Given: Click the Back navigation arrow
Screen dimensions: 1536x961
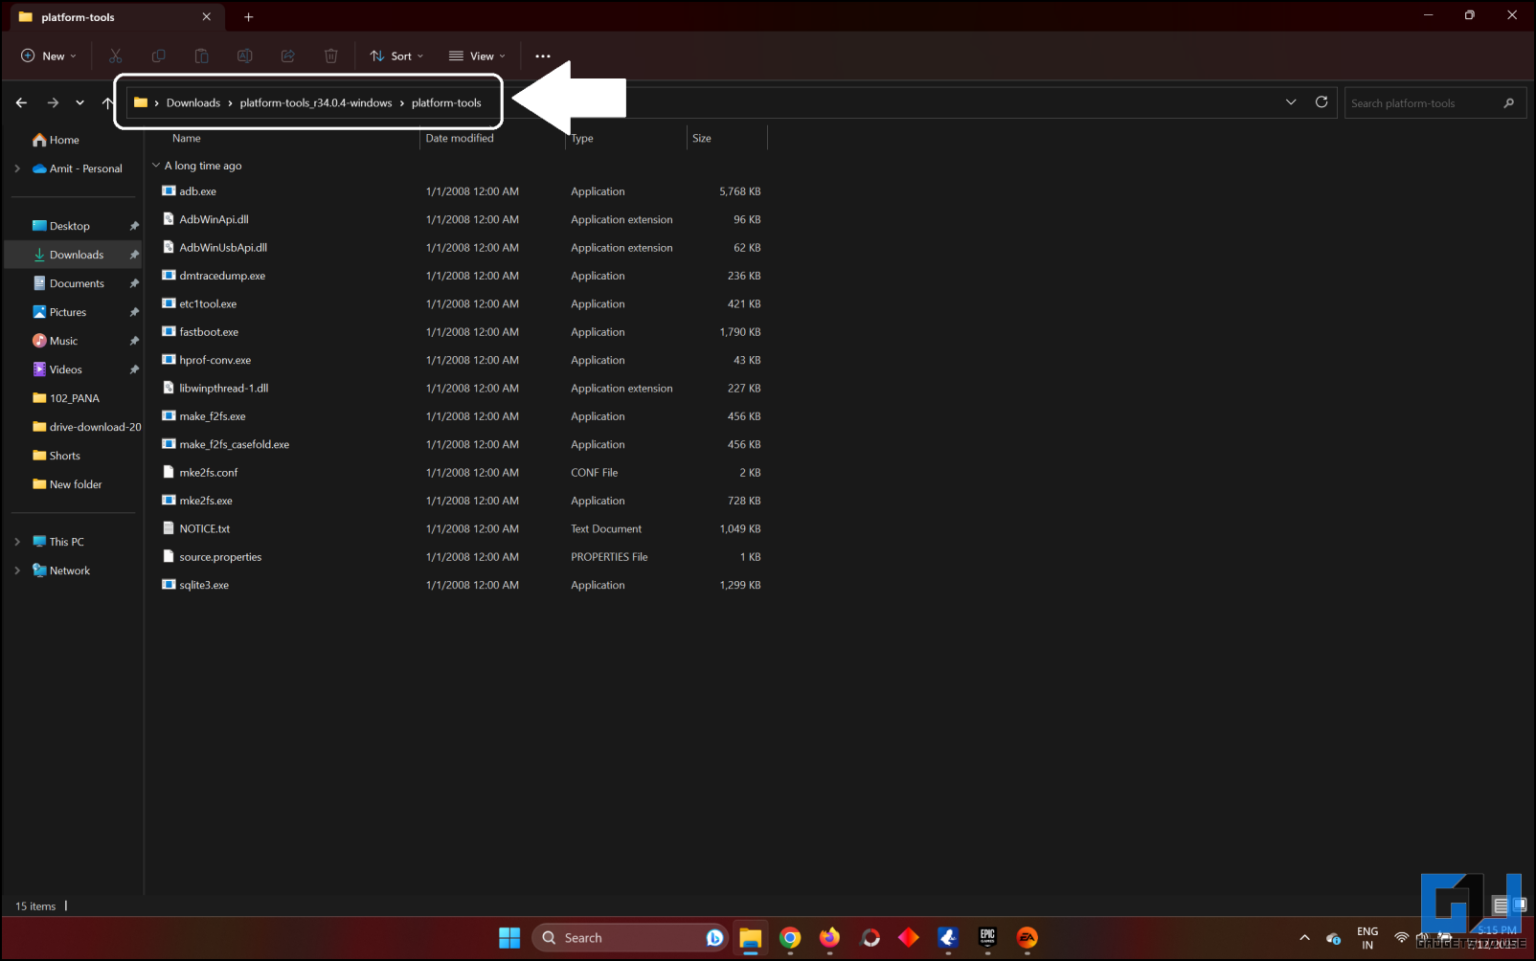Looking at the screenshot, I should click(x=22, y=103).
